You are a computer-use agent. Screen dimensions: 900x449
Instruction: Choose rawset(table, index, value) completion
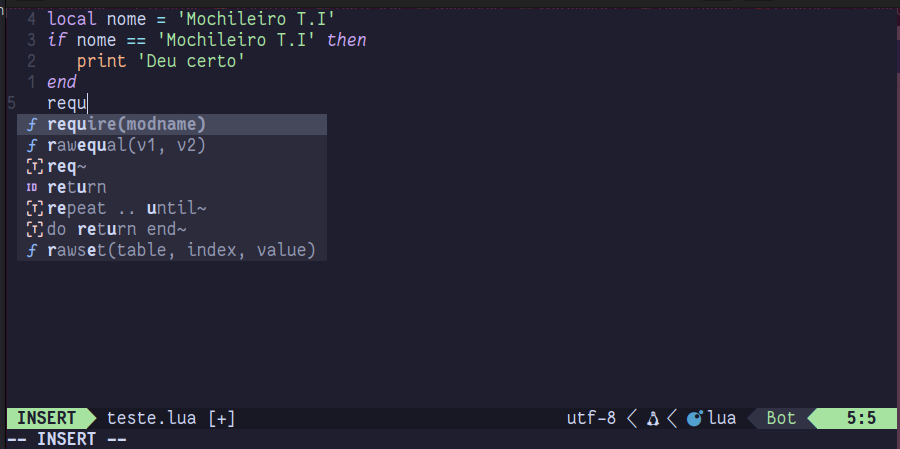click(180, 250)
